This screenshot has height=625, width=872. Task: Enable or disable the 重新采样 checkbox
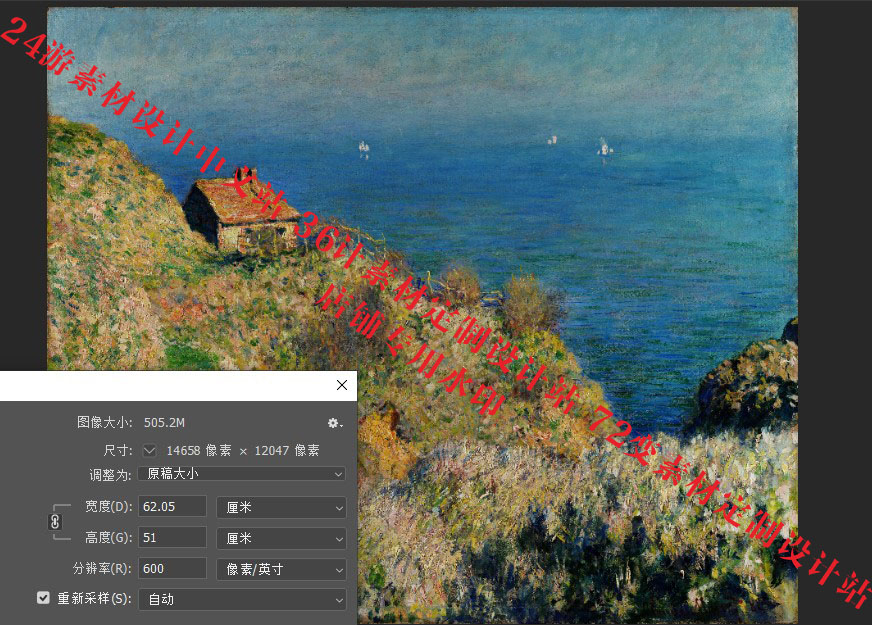[43, 598]
